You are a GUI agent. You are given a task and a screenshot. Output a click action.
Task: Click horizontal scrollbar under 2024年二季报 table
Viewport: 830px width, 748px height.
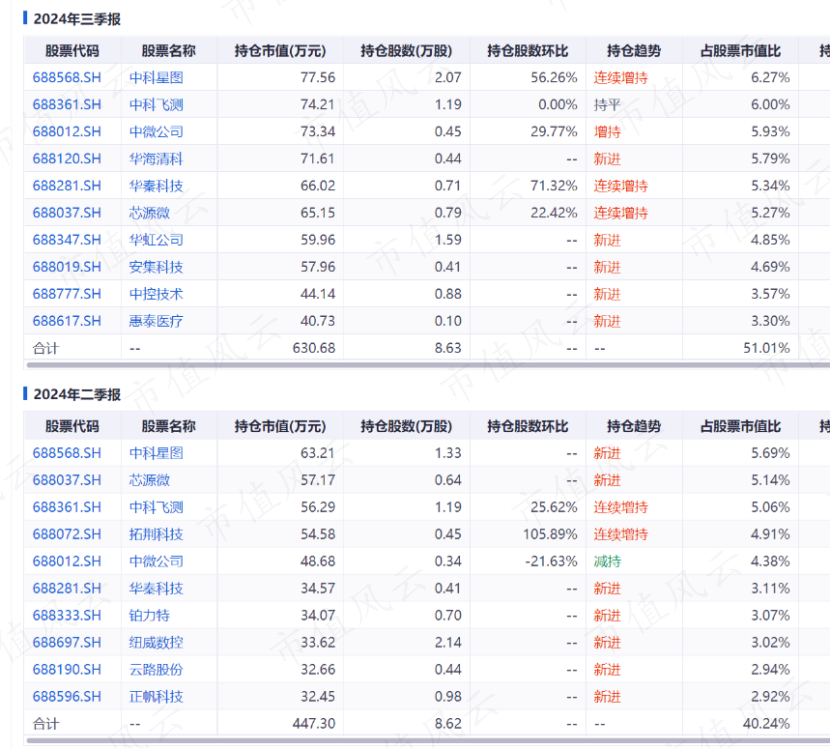pos(428,740)
